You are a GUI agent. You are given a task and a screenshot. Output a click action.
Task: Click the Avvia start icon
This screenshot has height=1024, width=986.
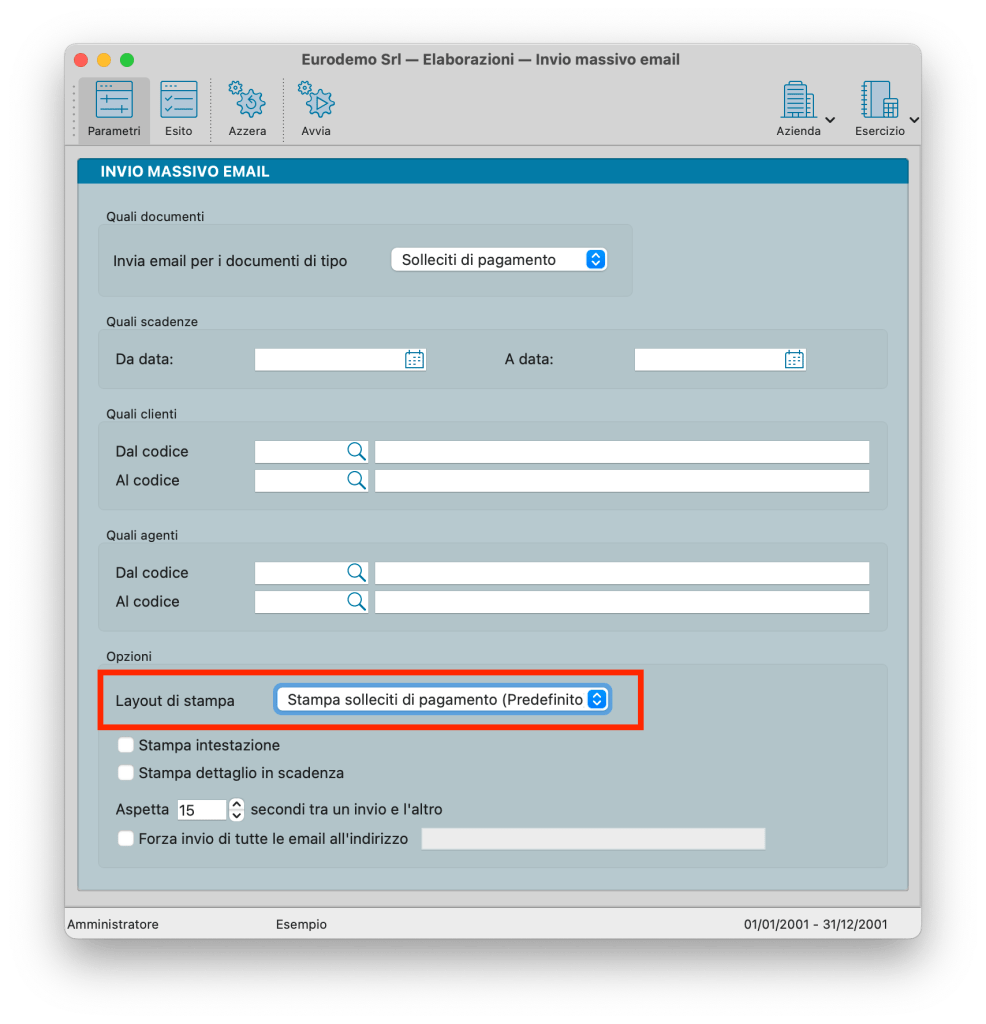316,109
